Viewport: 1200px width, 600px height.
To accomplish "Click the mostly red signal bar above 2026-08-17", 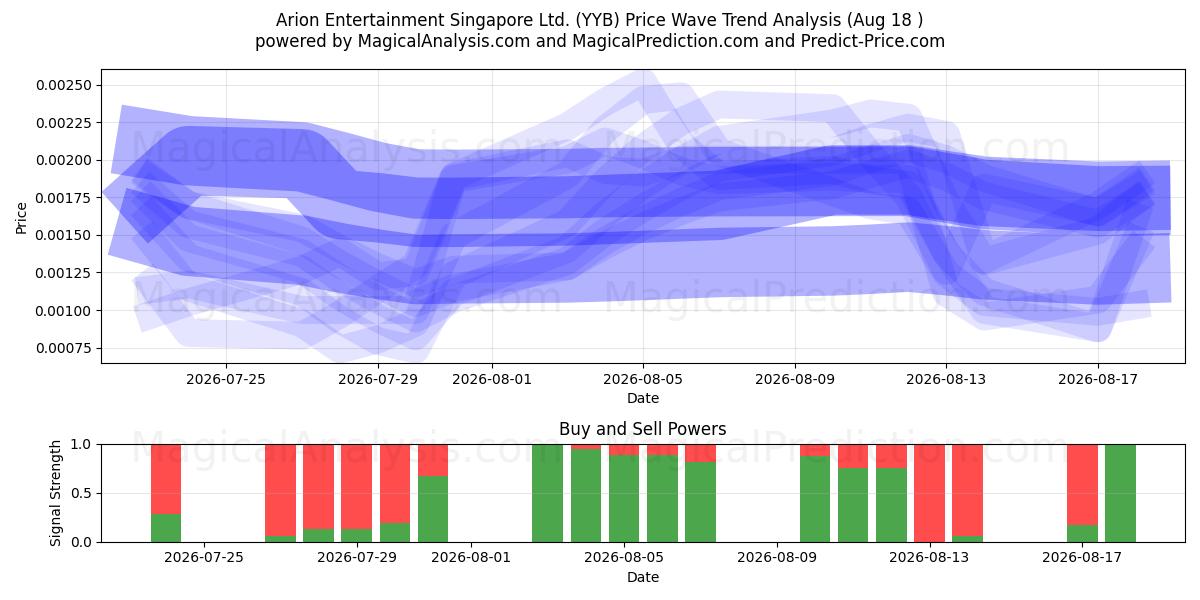I will (1082, 493).
